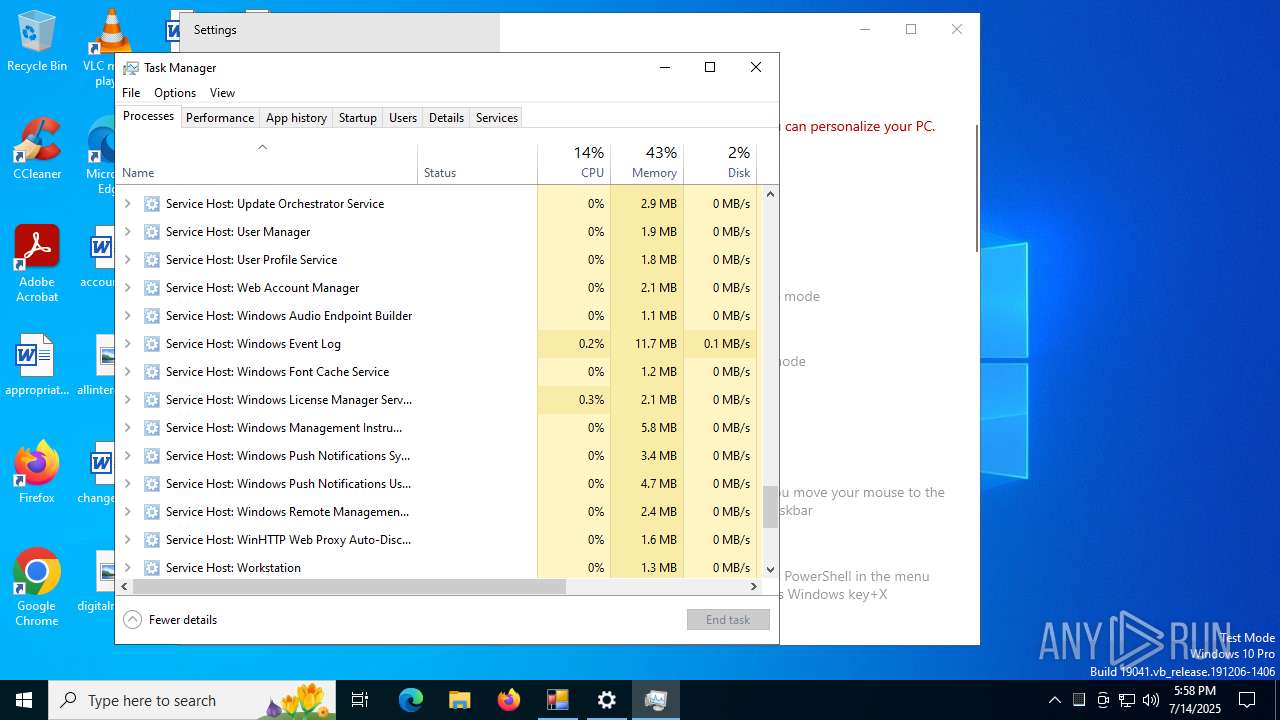Open the Word document named appropriat...
1280x720 pixels.
coord(37,366)
